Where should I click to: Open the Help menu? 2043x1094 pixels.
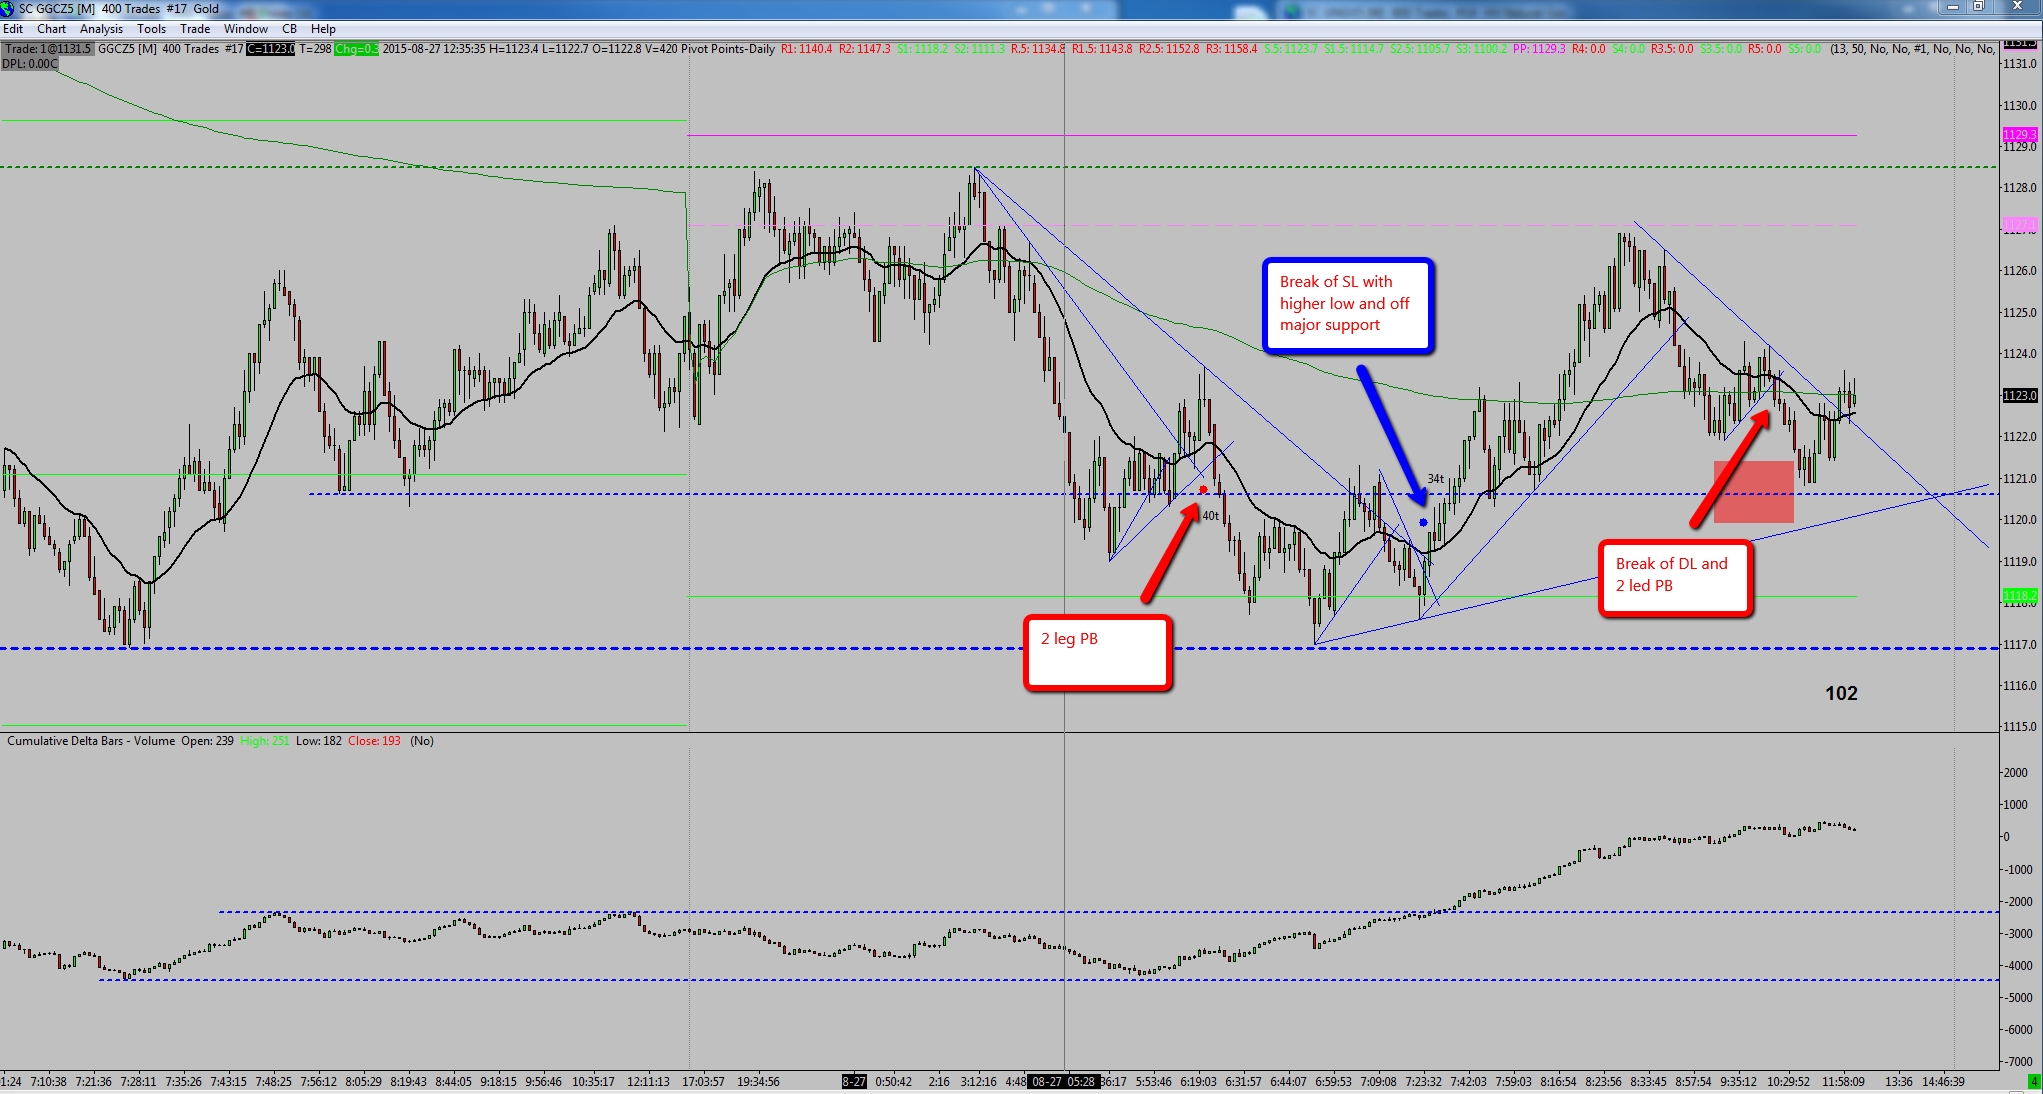click(x=323, y=29)
